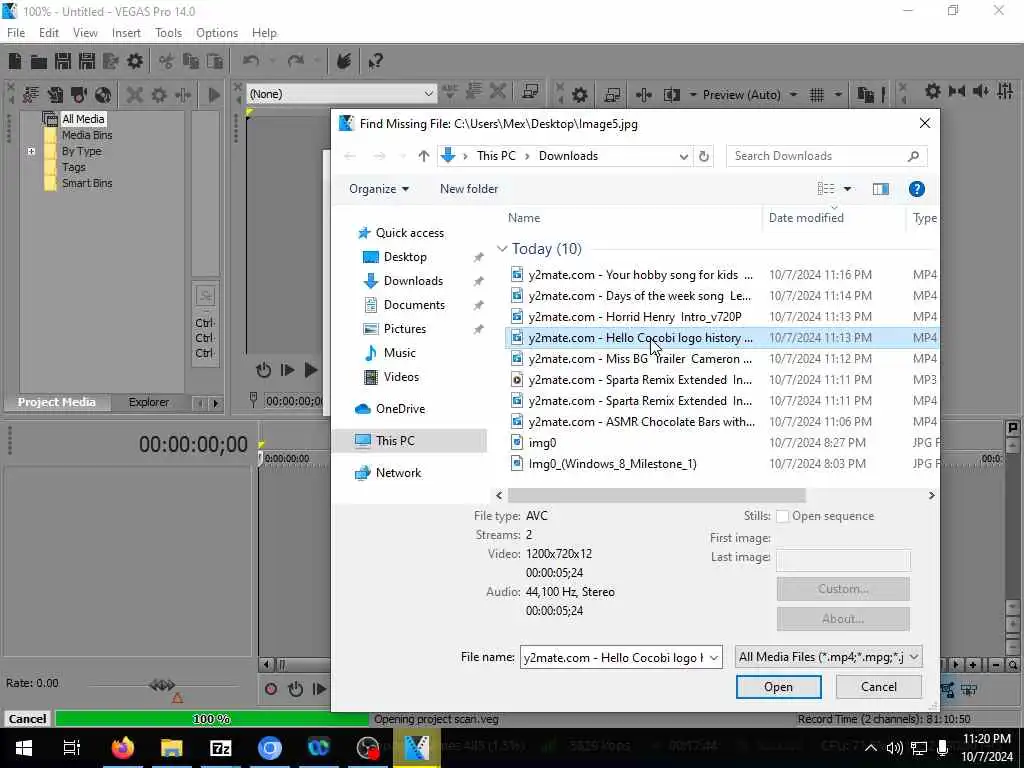
Task: Click the Copy Snapshot to clipboard icon
Action: [865, 95]
